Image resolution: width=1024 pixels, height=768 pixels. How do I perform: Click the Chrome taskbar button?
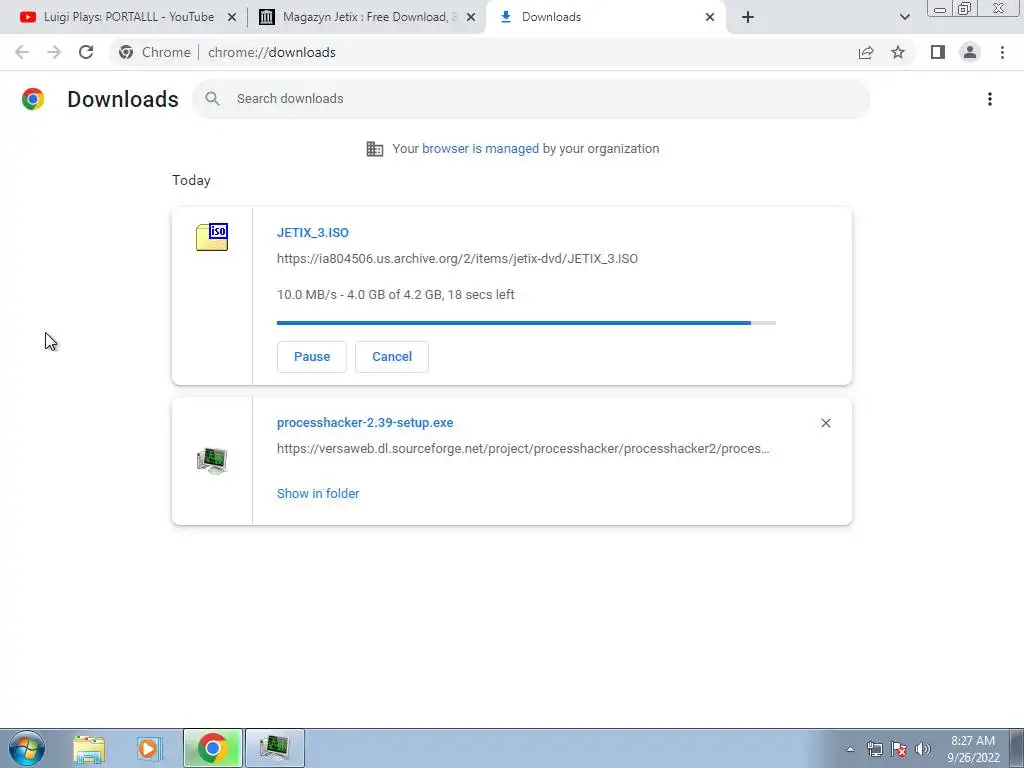click(213, 748)
